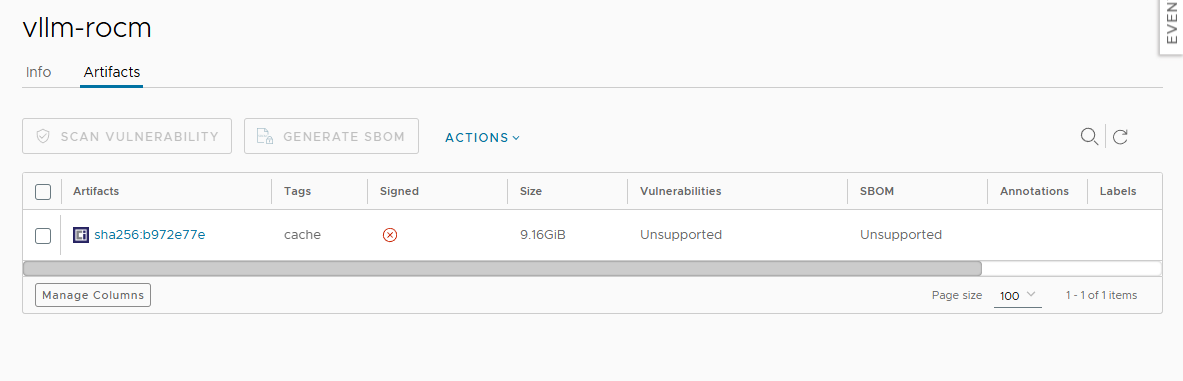Viewport: 1183px width, 381px height.
Task: Click the Vulnerabilities column header
Action: point(681,191)
